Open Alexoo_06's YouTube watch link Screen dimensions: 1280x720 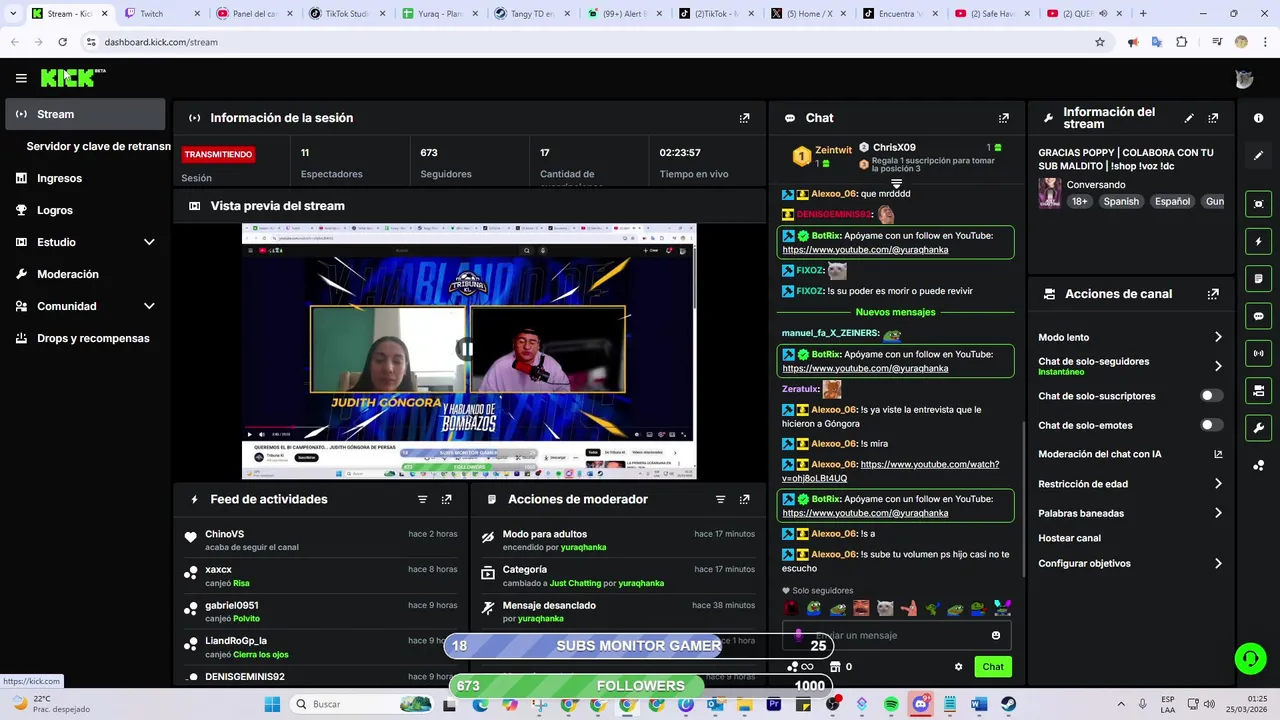coord(889,471)
